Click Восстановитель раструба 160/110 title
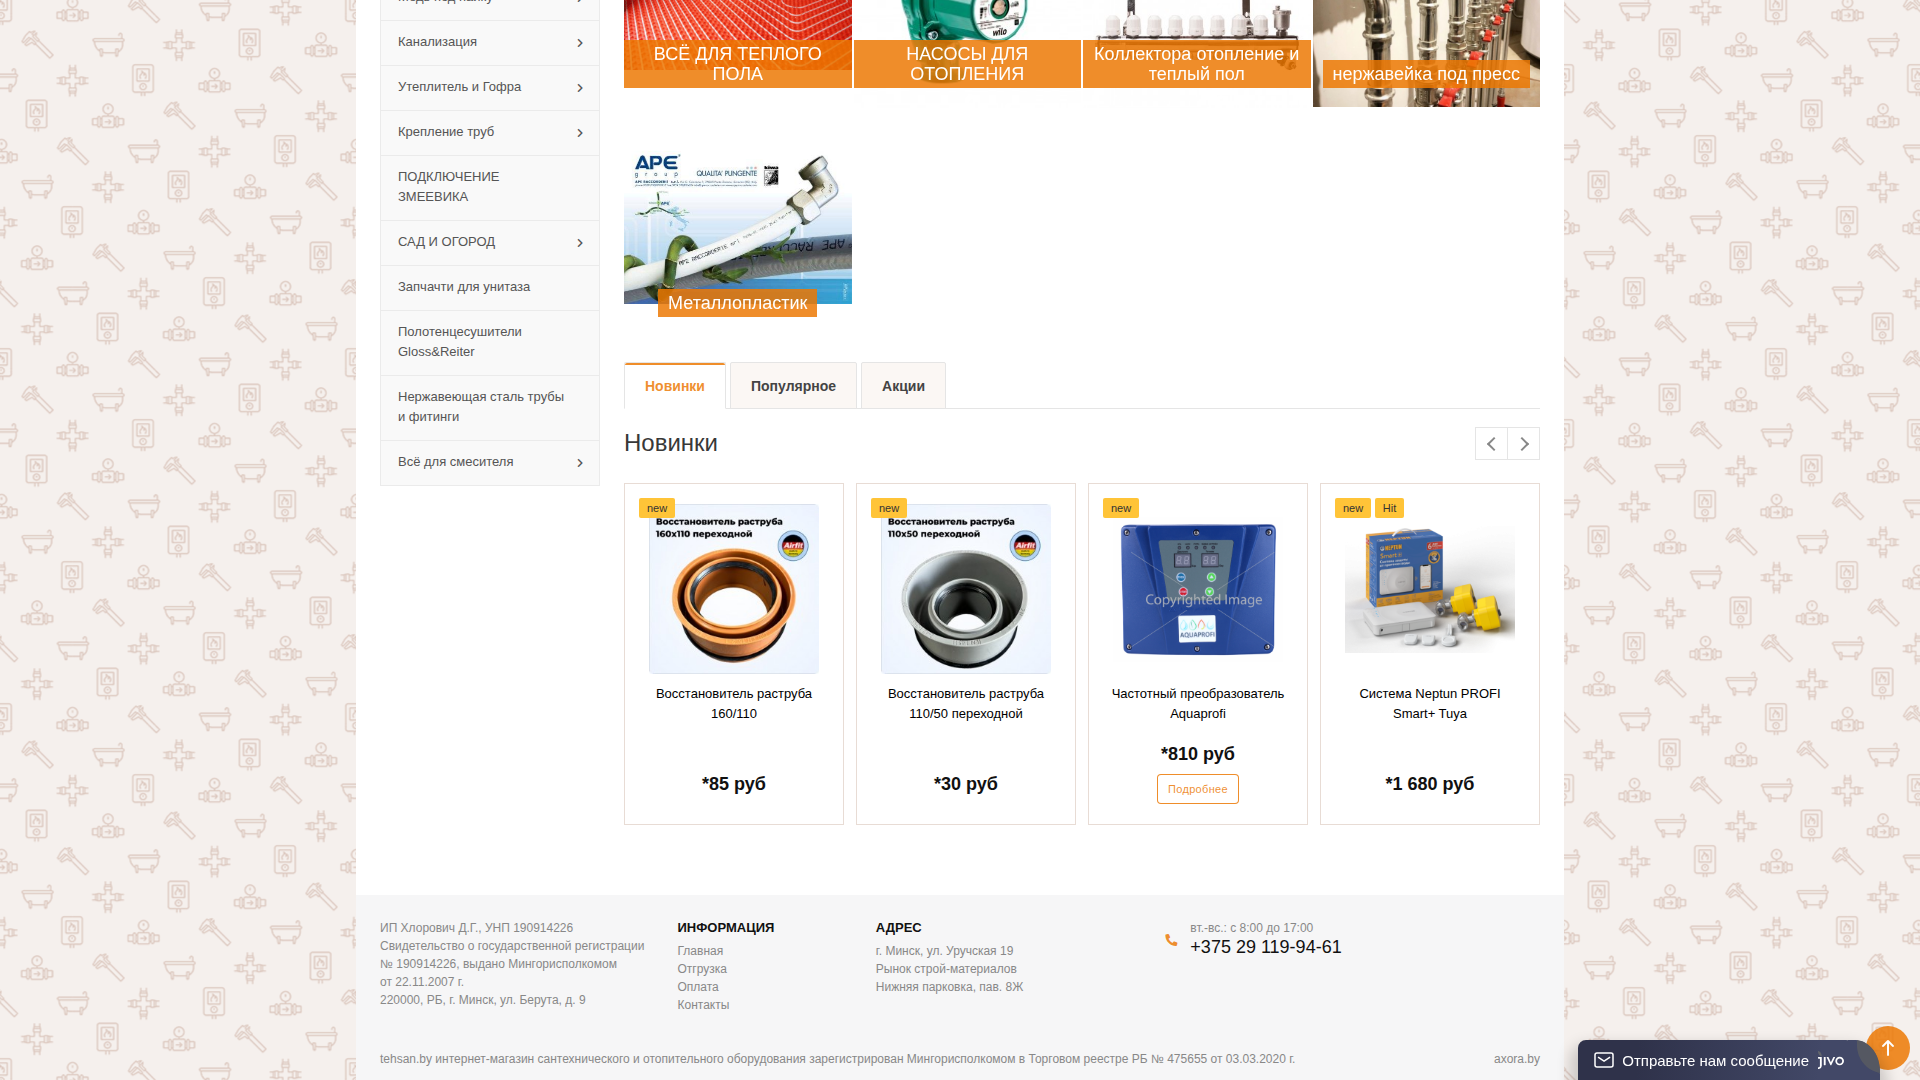This screenshot has height=1080, width=1920. (x=734, y=704)
